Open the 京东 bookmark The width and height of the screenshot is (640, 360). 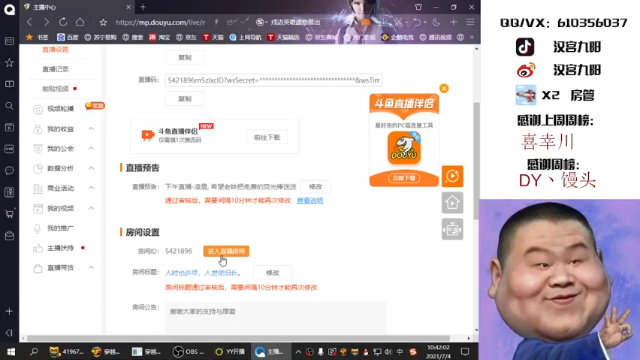pyautogui.click(x=186, y=37)
